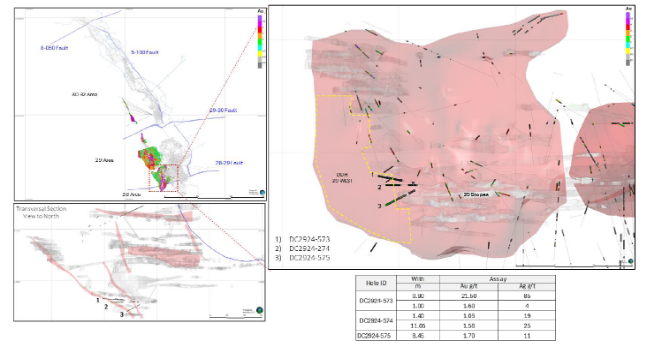Click drill hole marker 2 in 3D view
652x363 pixels.
[379, 188]
